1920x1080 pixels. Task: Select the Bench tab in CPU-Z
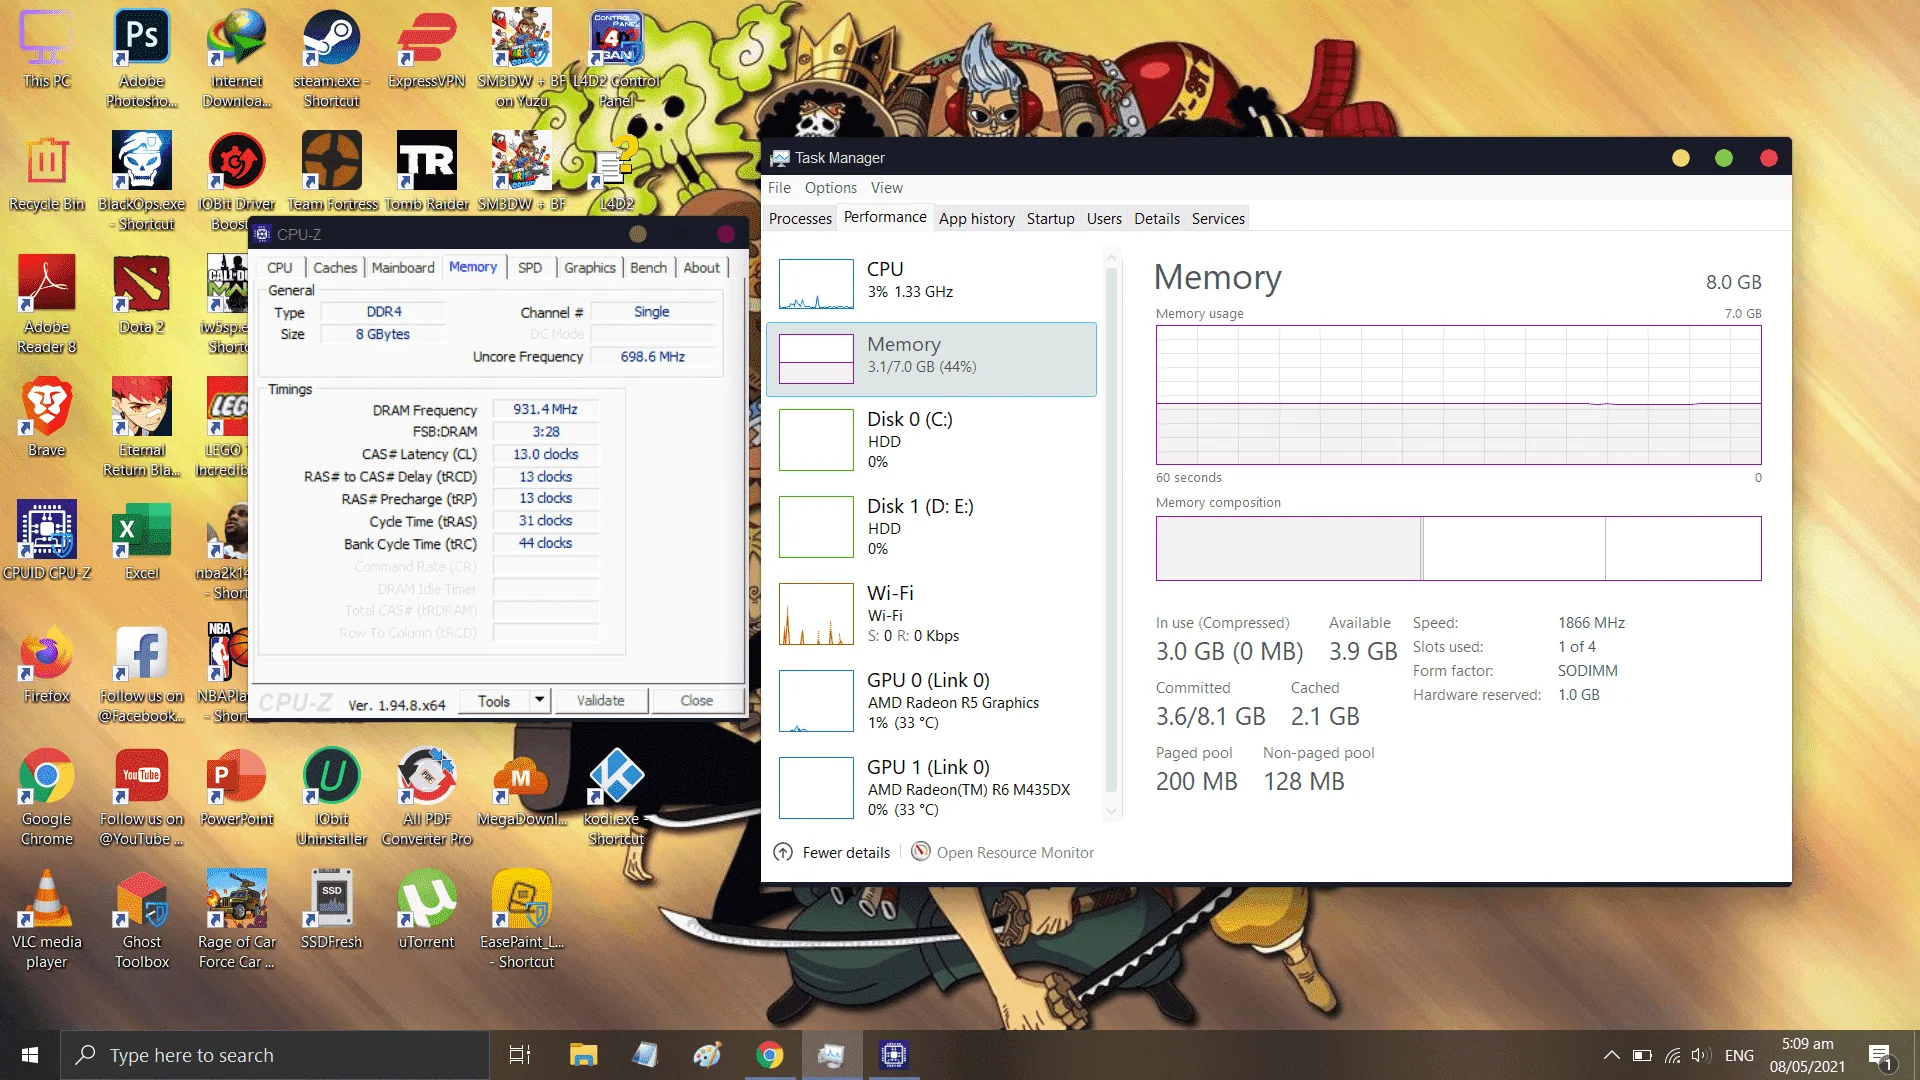click(x=648, y=267)
